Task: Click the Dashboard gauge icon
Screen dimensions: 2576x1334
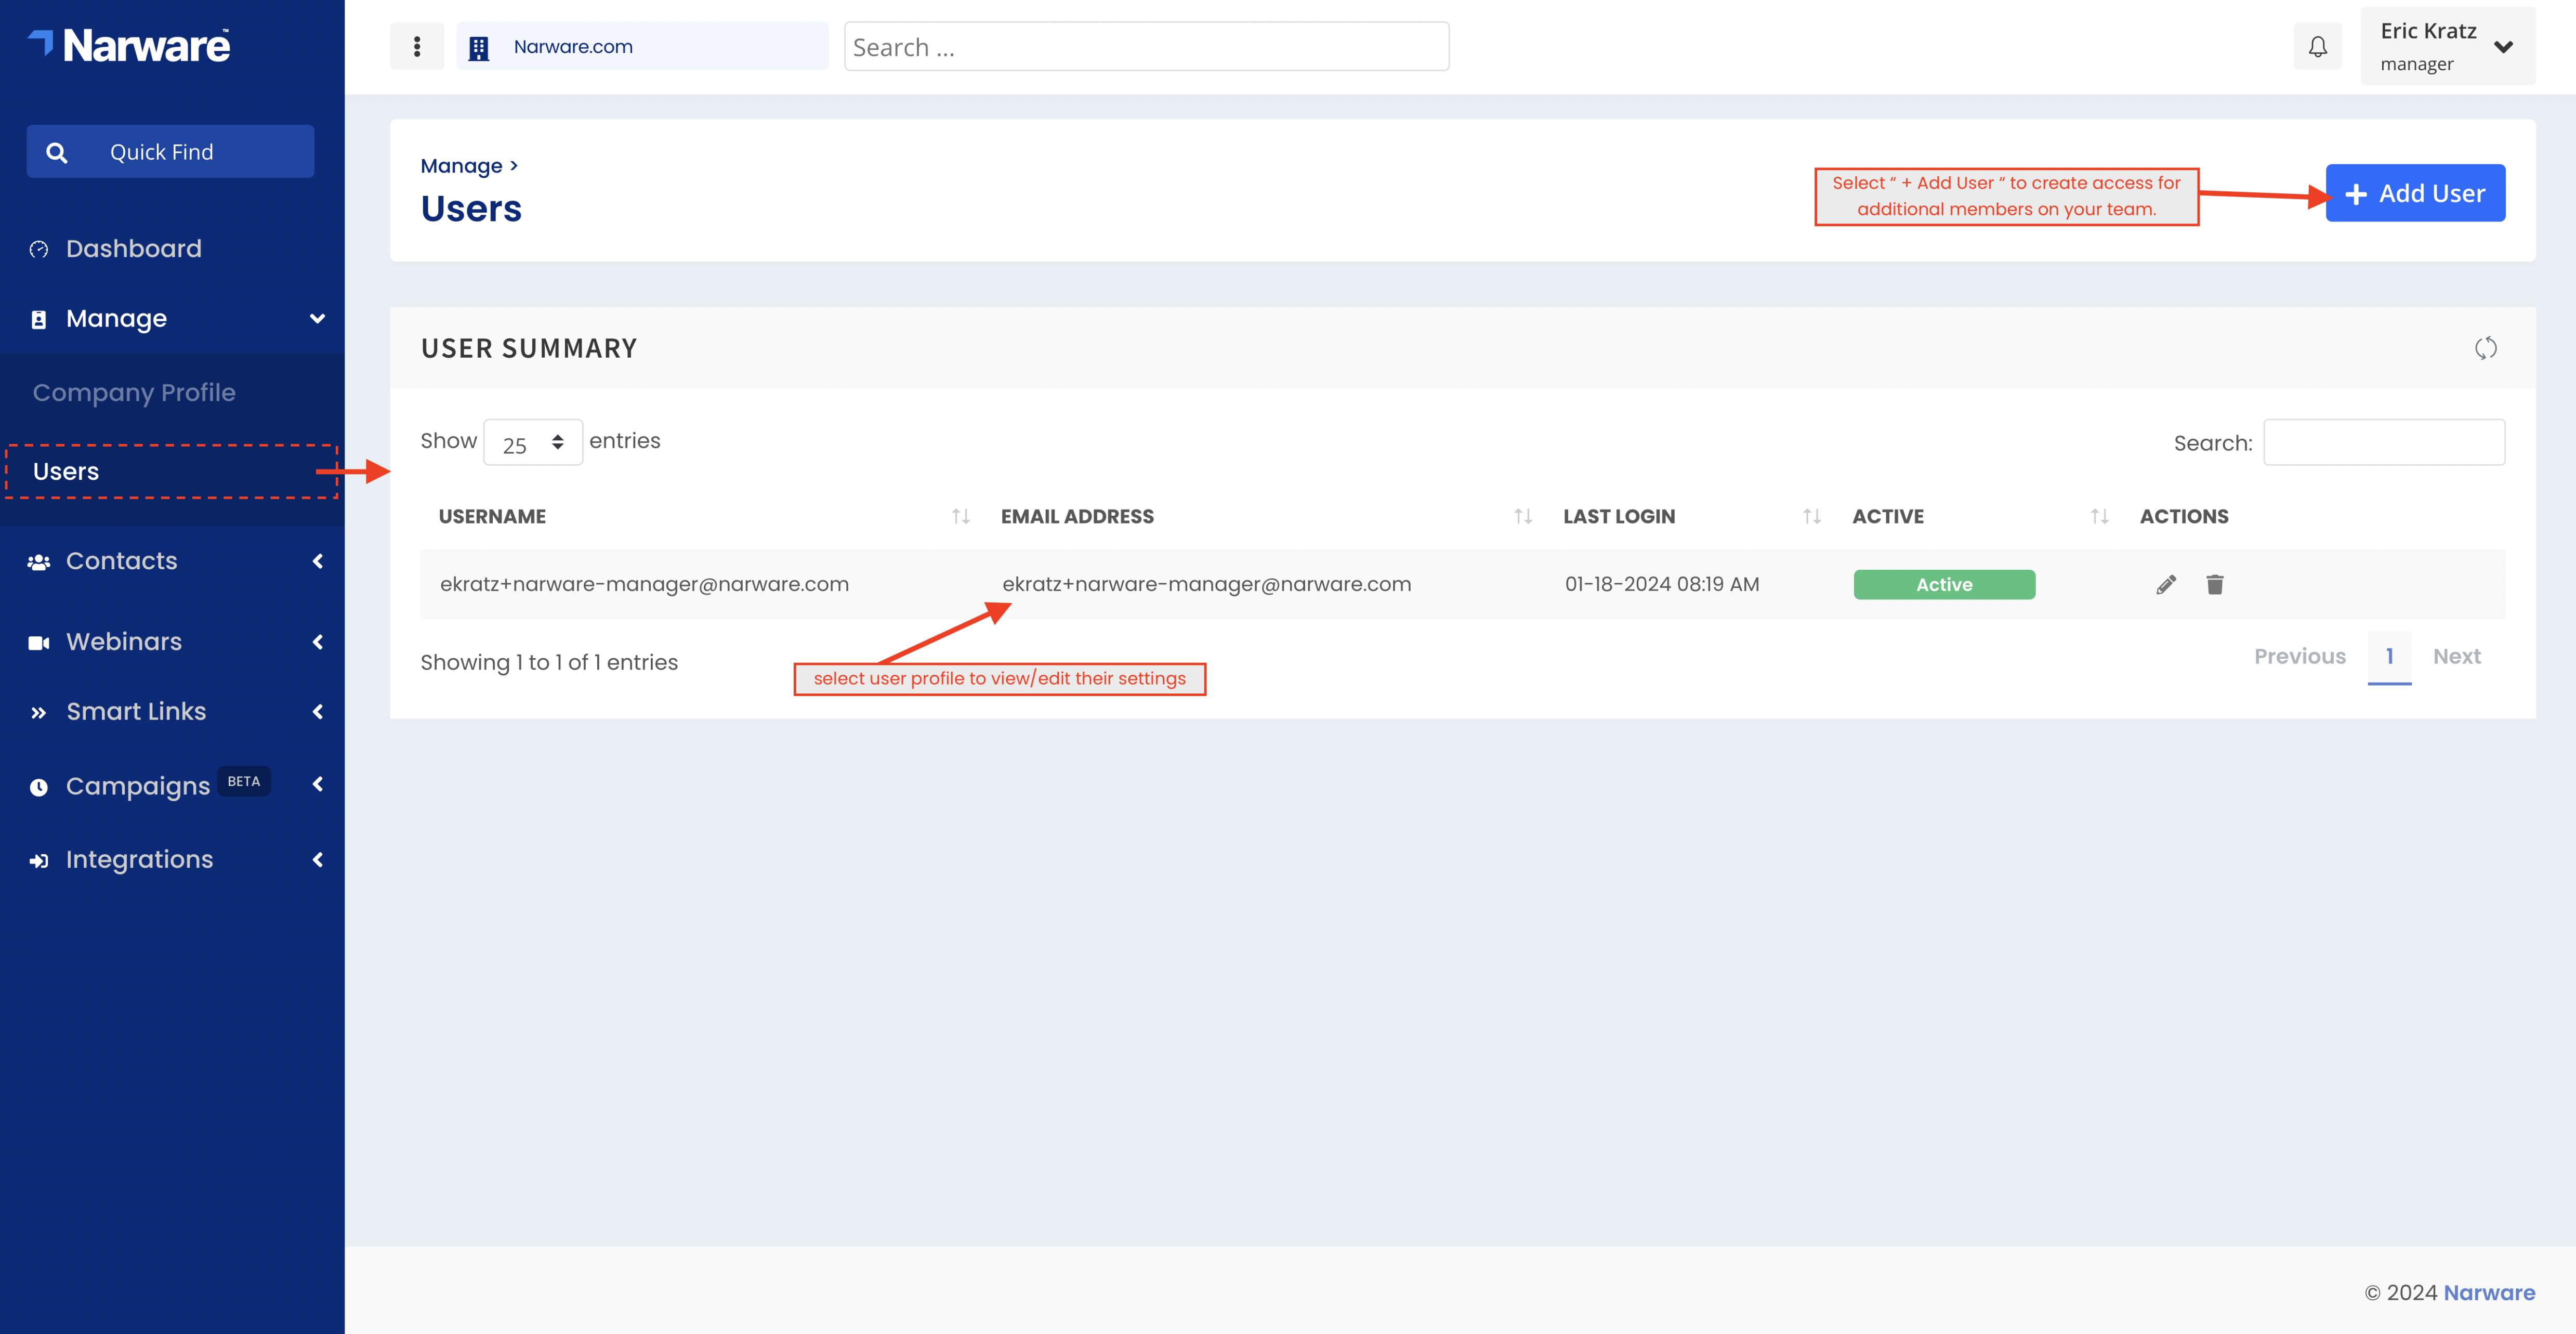Action: tap(39, 249)
